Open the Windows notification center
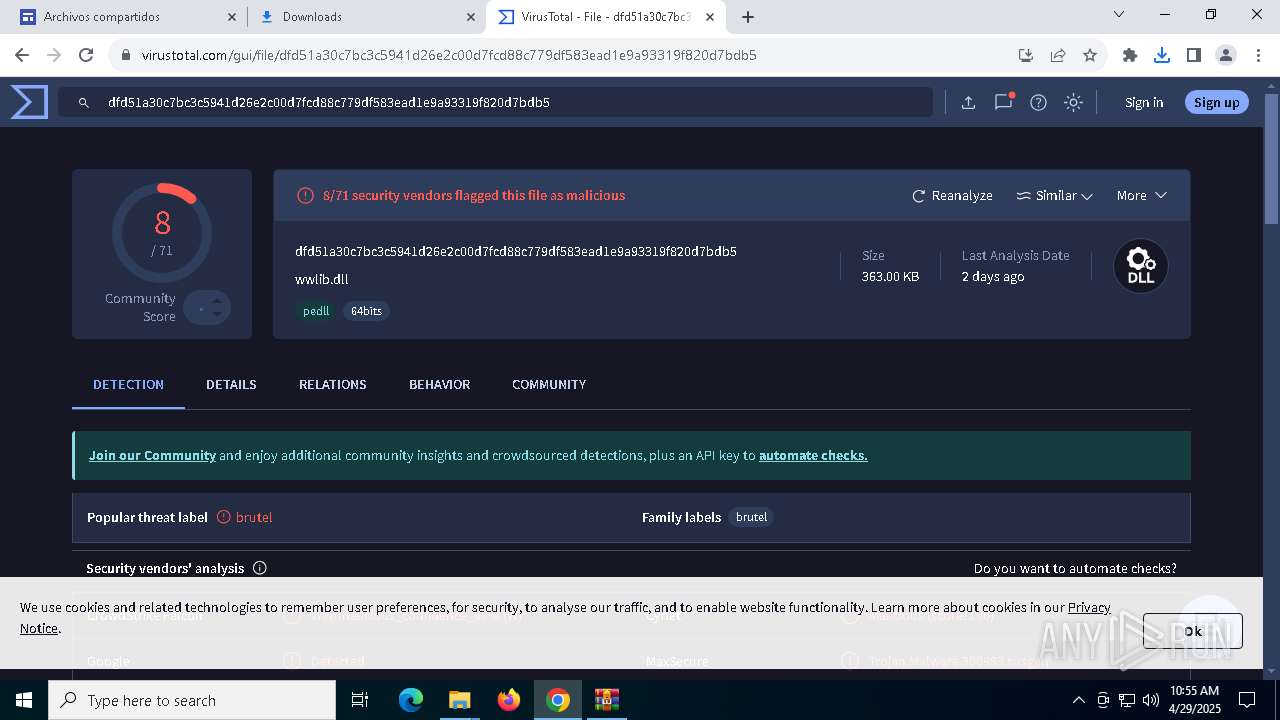This screenshot has width=1280, height=720. tap(1247, 700)
